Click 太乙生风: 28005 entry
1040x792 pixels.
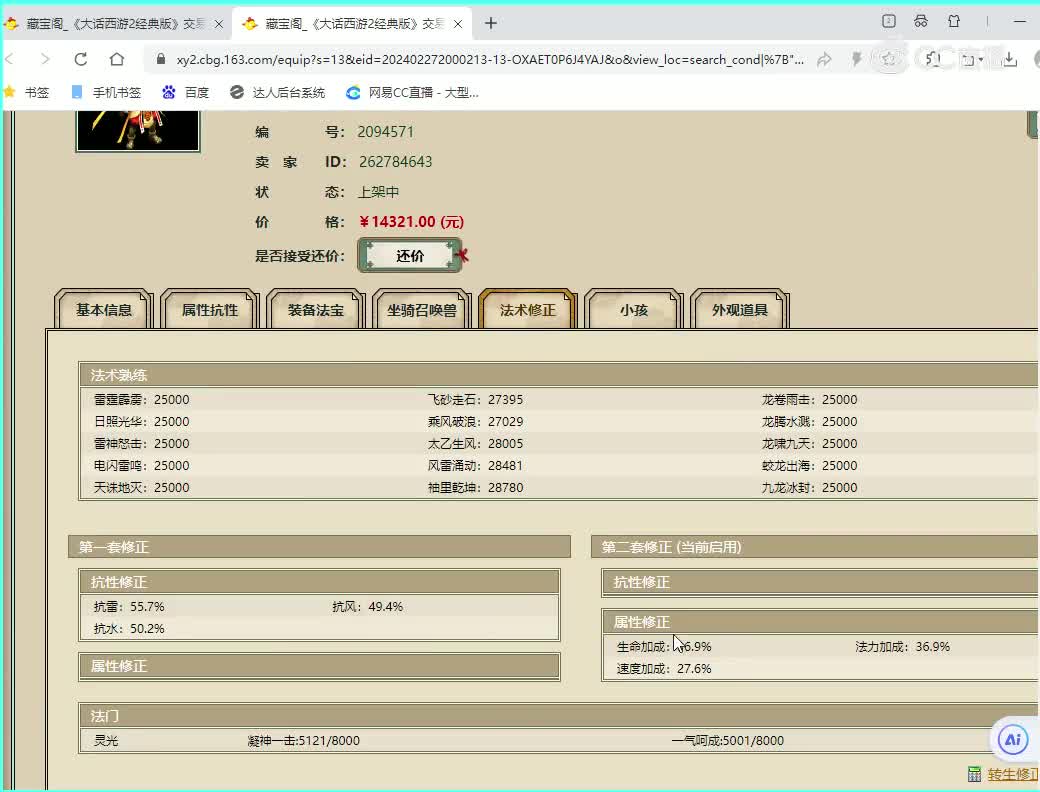coord(476,443)
